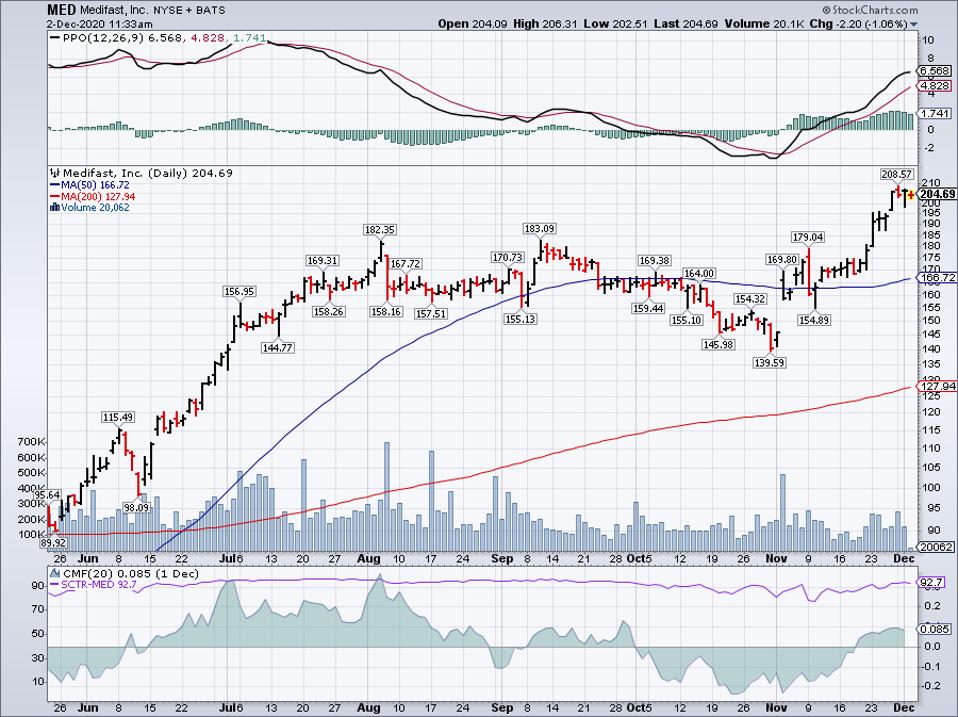Screen dimensions: 958x717
Task: Click the 89.92 starting low label
Action: click(53, 542)
